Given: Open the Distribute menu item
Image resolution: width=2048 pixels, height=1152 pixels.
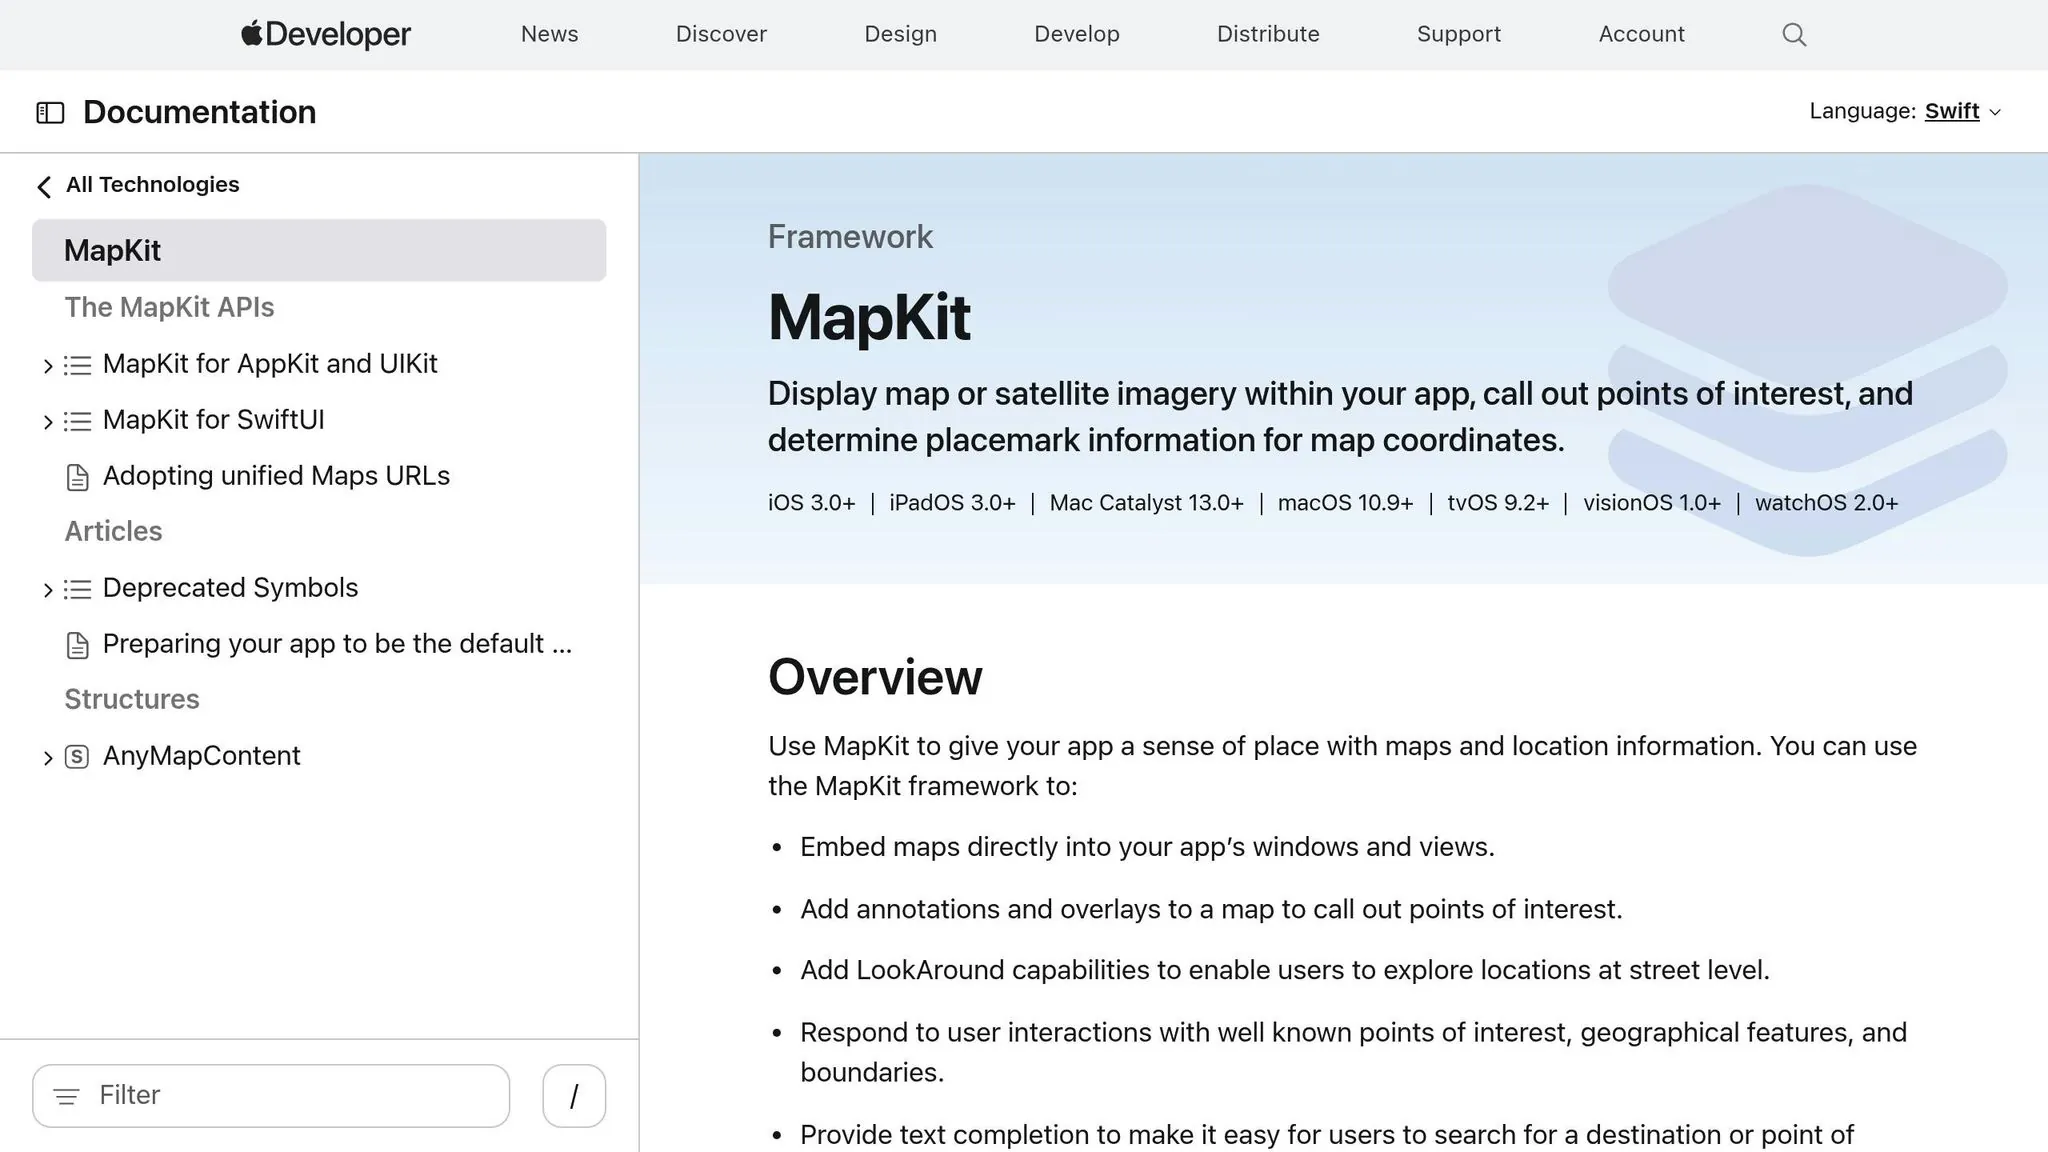Looking at the screenshot, I should (1267, 33).
